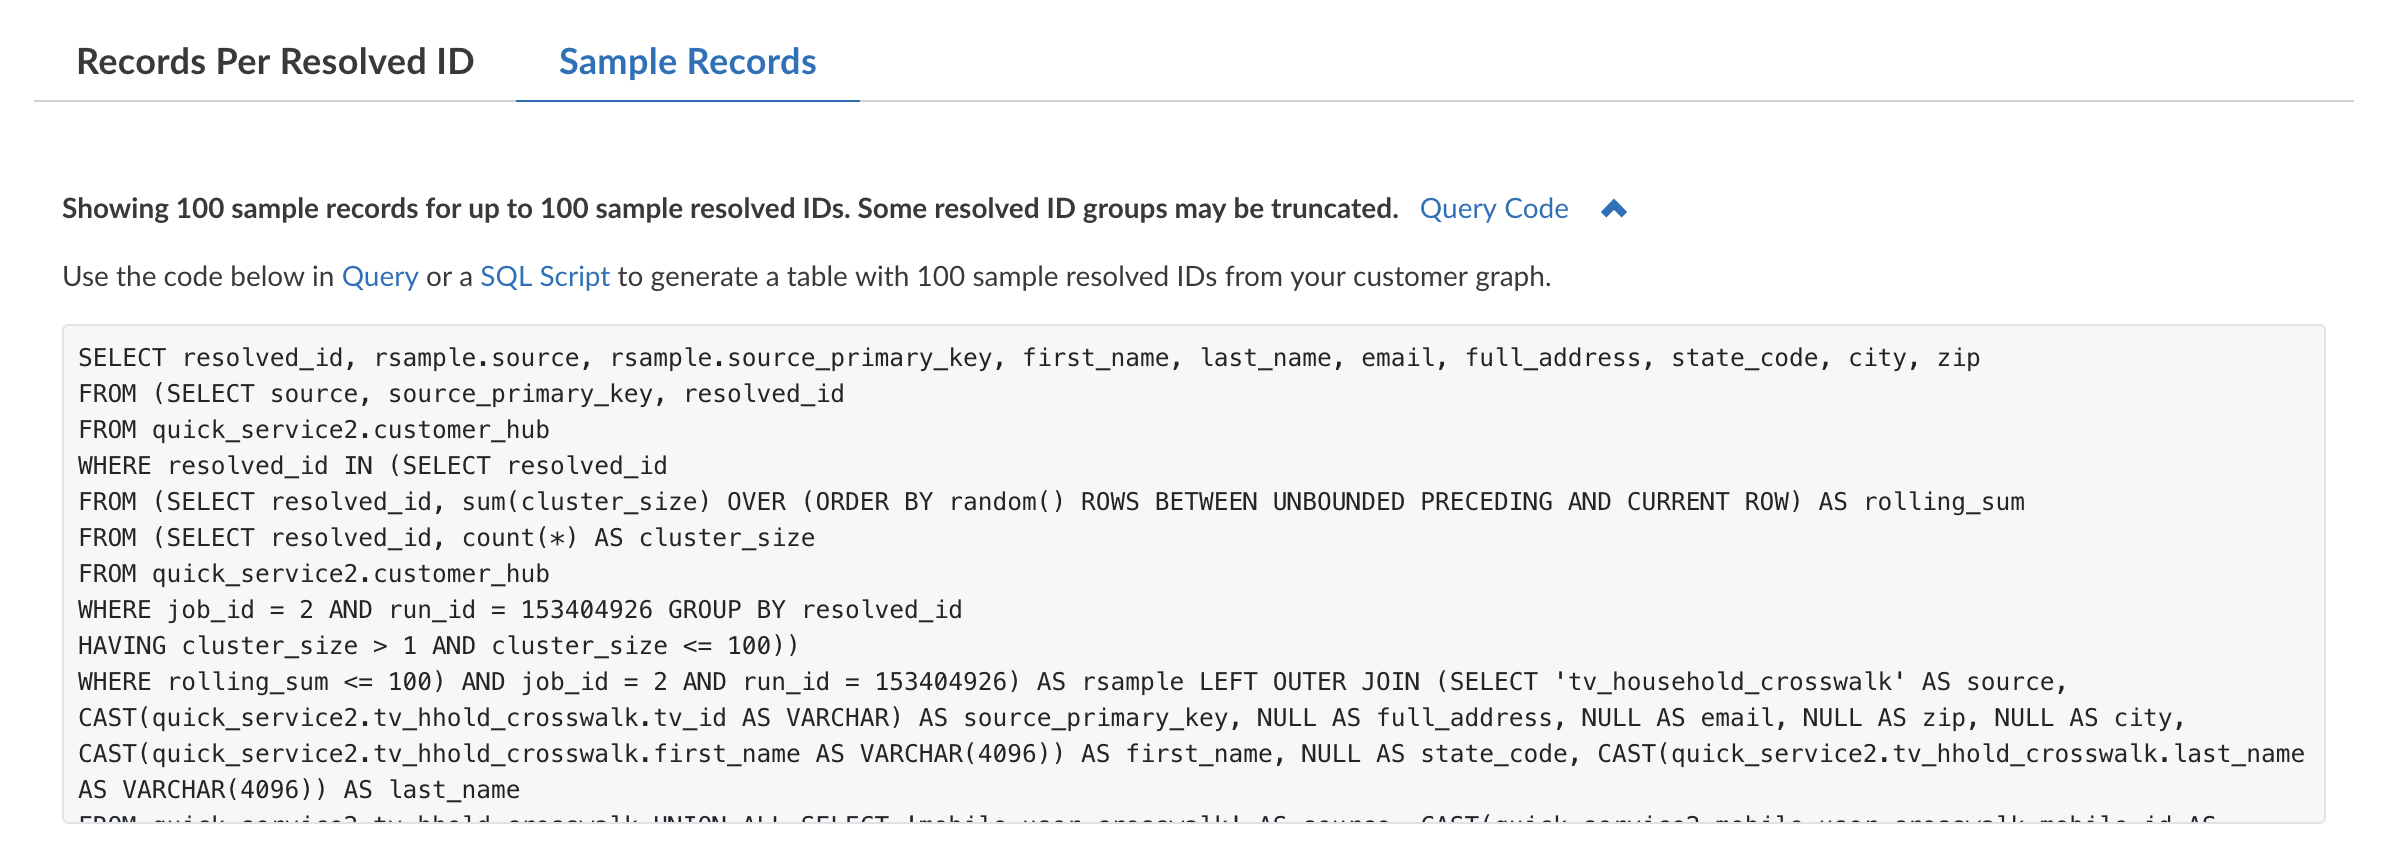This screenshot has width=2402, height=848.
Task: Click the 'CAST(quick_service2.tv_hhold_crosswalk.tv_id' code line
Action: 1132,718
